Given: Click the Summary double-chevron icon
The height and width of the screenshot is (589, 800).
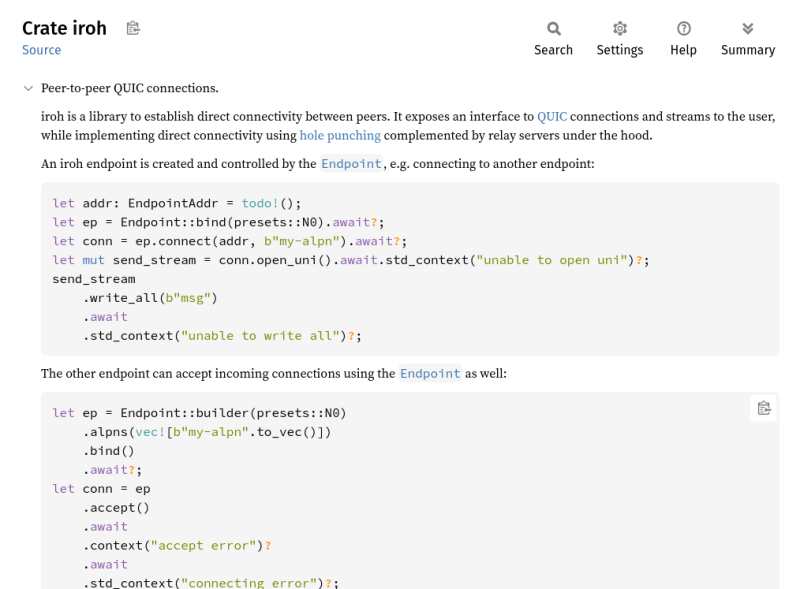Looking at the screenshot, I should pyautogui.click(x=748, y=29).
